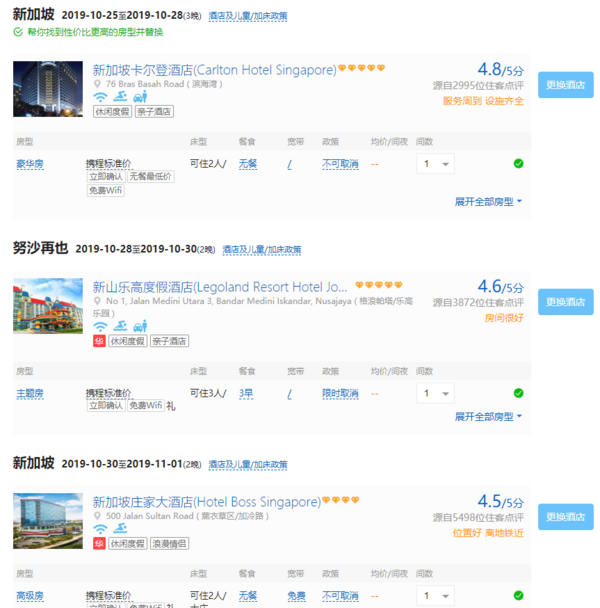Click the star rating icons of Carlton Hotel Singapore
Viewport: 600px width, 608px height.
361,68
